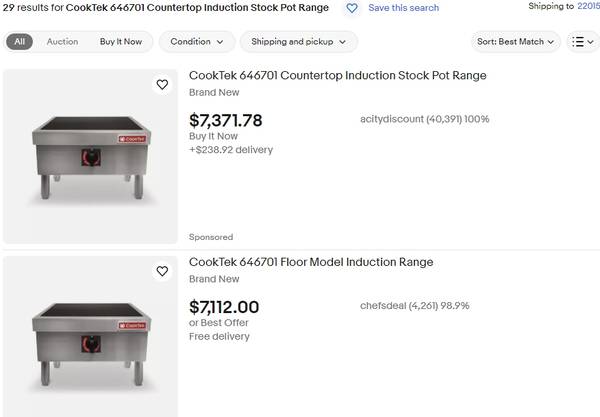600x417 pixels.
Task: Click the Countertop Stock Pot Range product image
Action: 90,157
